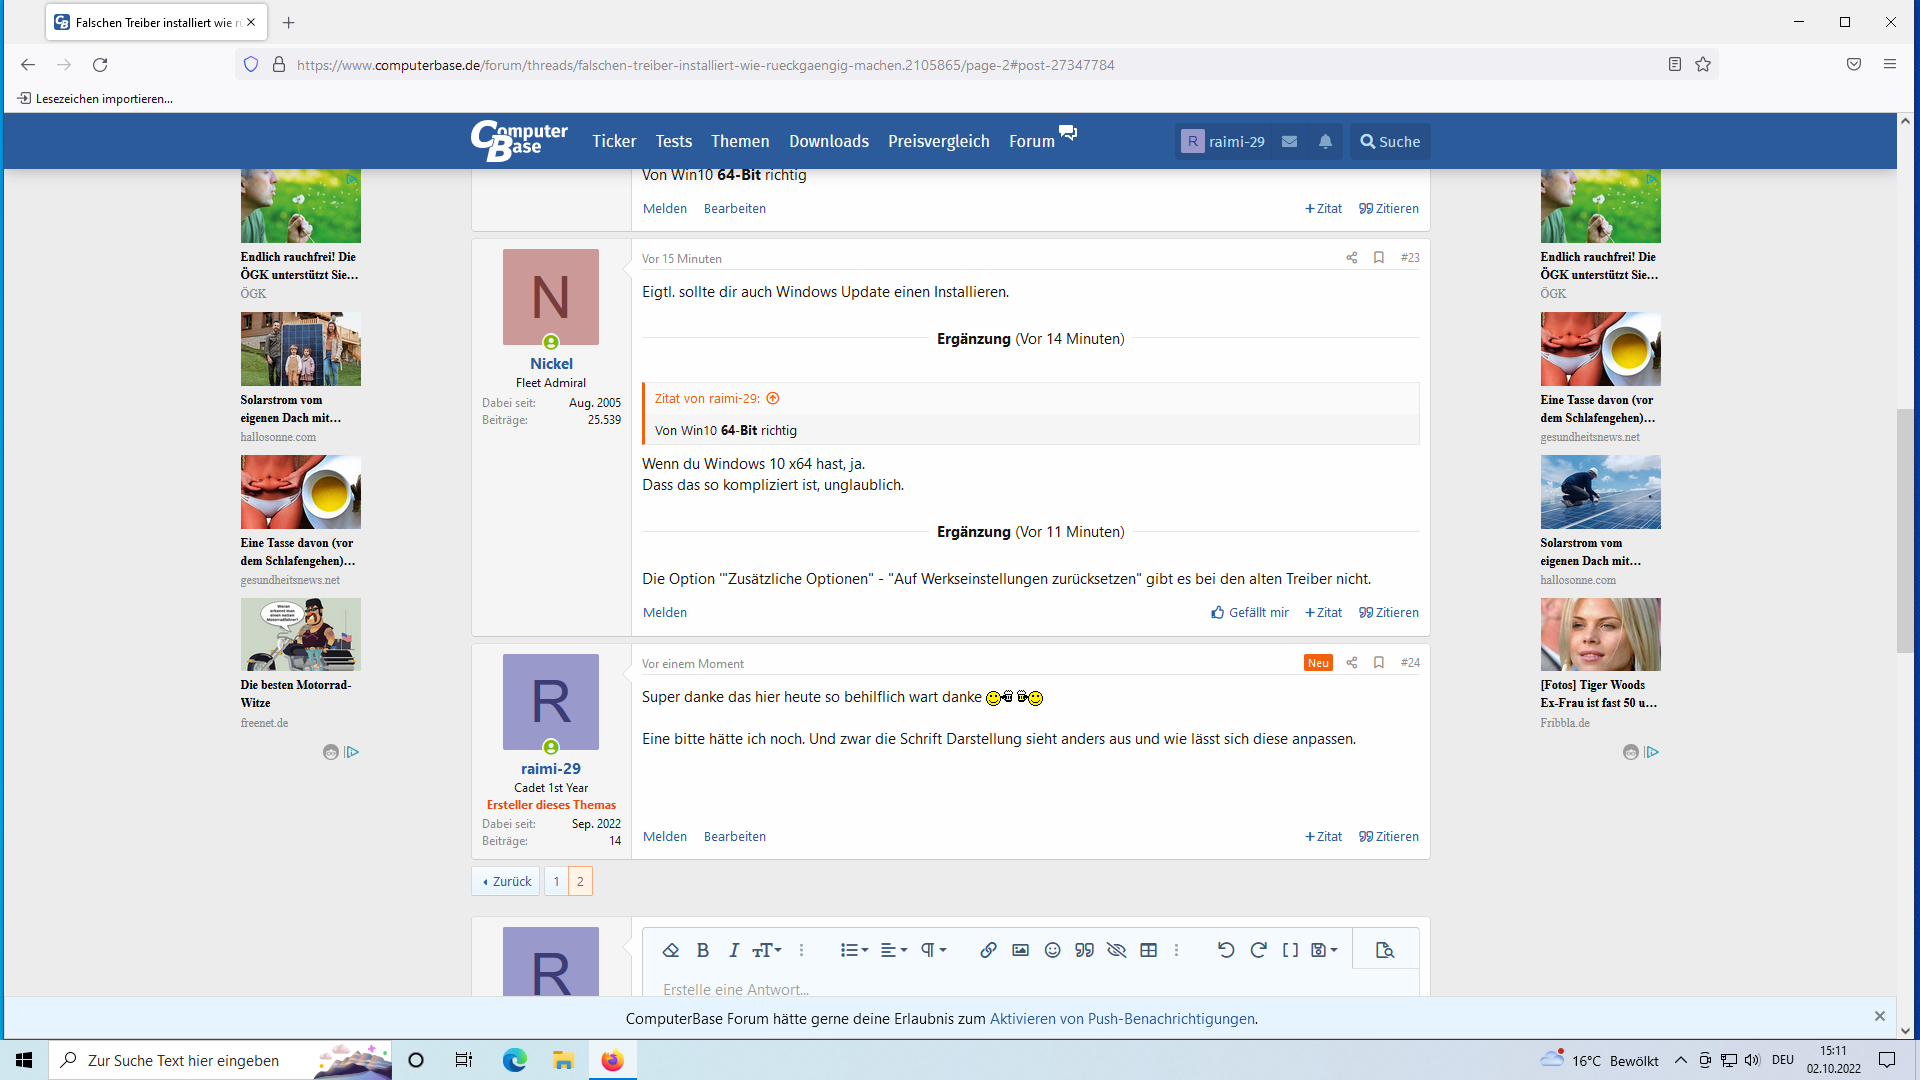Click undo arrow in reply editor
This screenshot has height=1080, width=1920.
pyautogui.click(x=1226, y=950)
